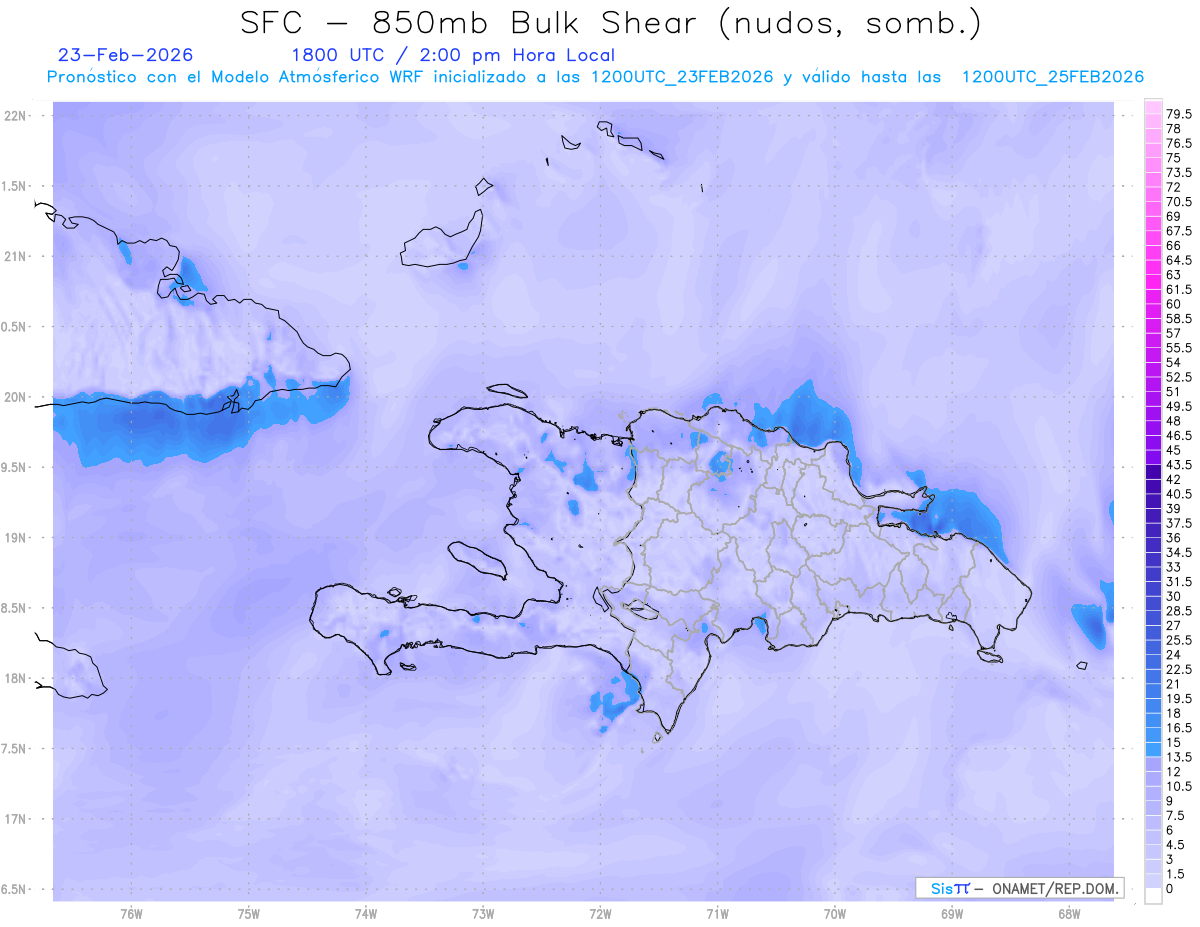Image resolution: width=1200 pixels, height=927 pixels.
Task: Click the colorbar value '79.5'
Action: (1180, 115)
